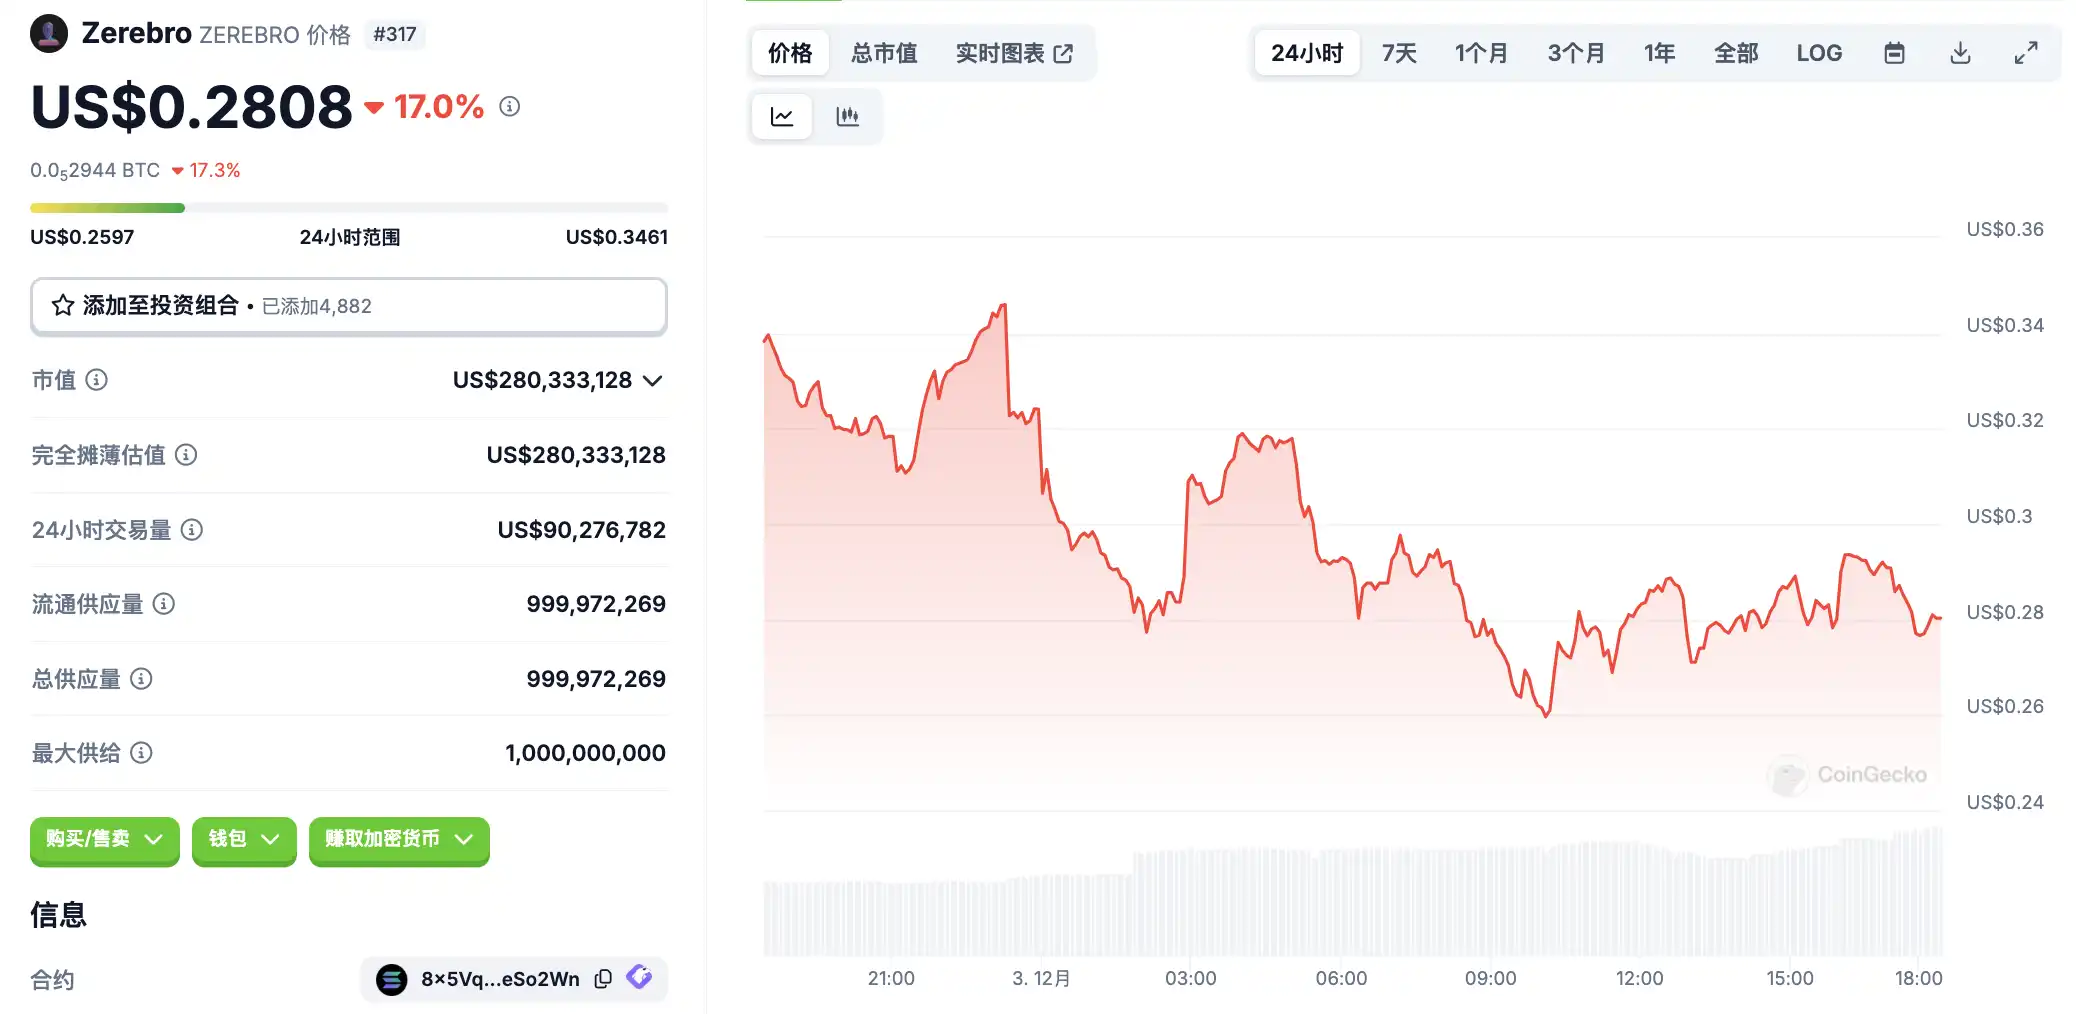
Task: Open the calendar date range picker
Action: [1894, 53]
